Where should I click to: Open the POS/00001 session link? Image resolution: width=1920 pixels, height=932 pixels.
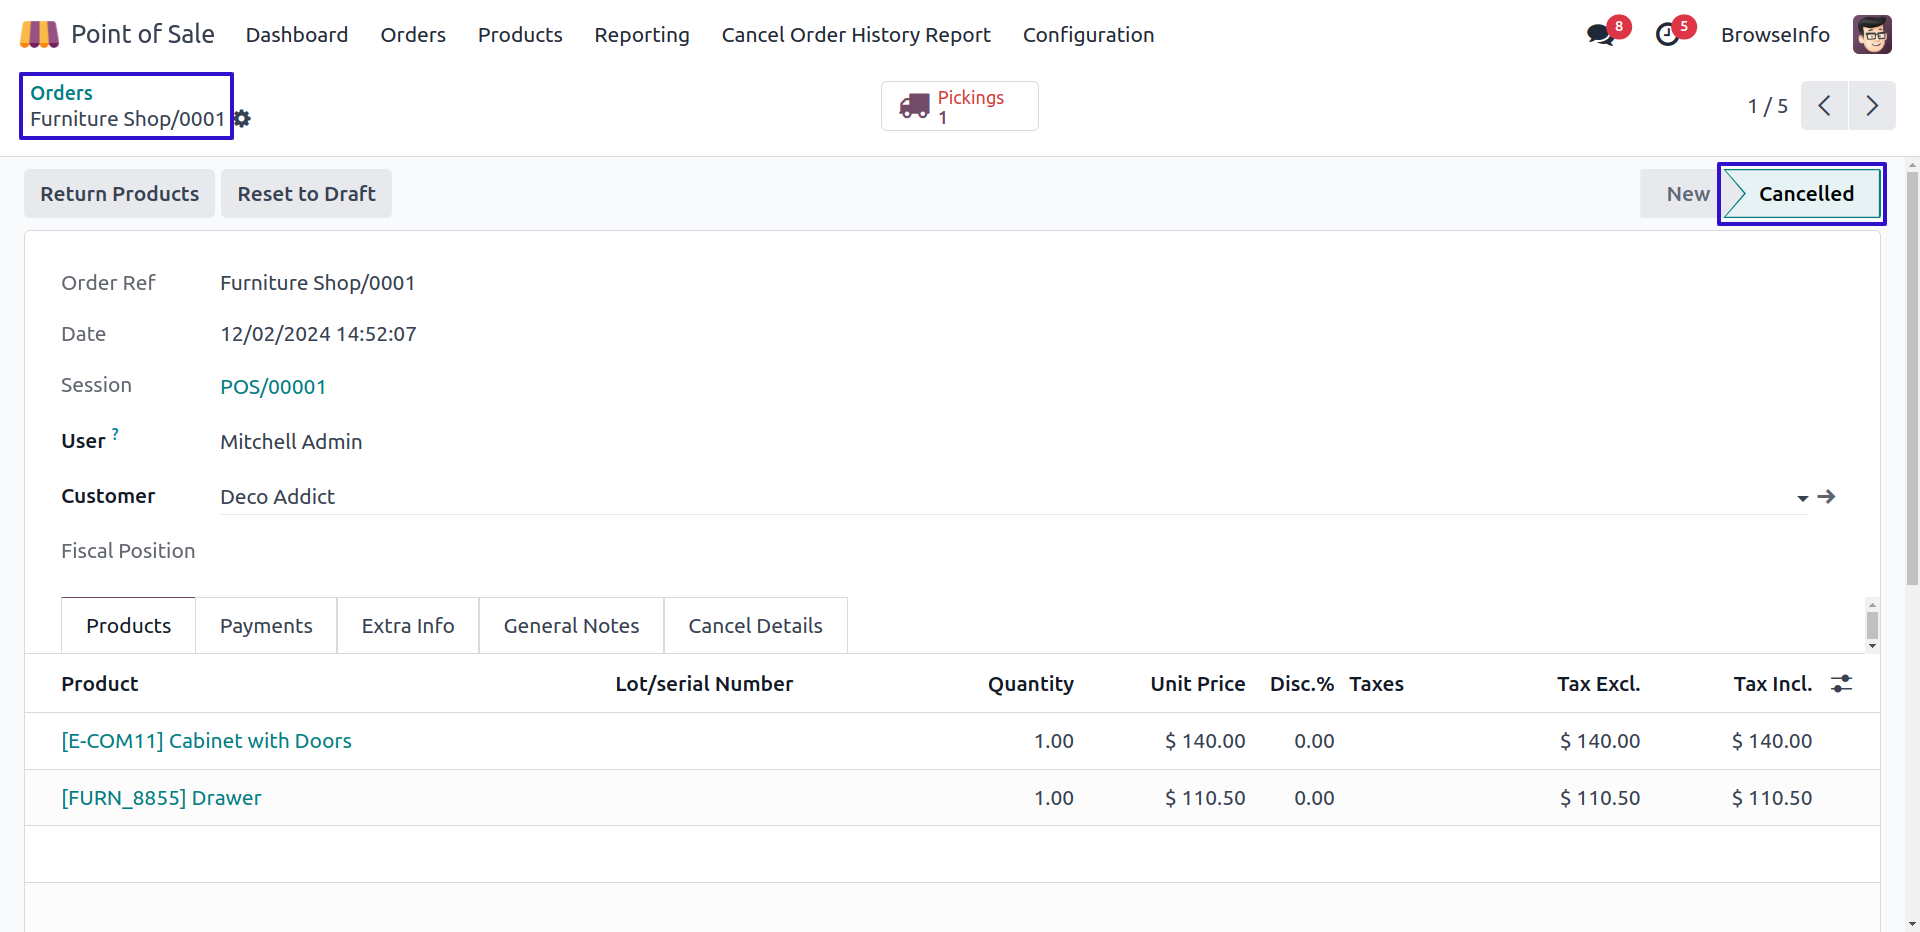click(x=273, y=387)
